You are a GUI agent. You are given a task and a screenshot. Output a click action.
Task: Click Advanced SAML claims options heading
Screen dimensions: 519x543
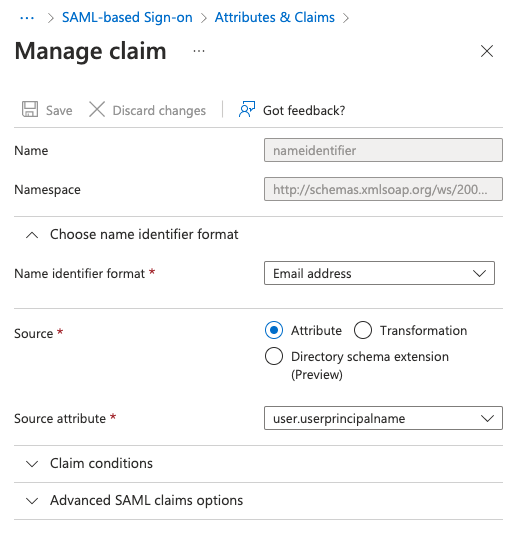(146, 500)
